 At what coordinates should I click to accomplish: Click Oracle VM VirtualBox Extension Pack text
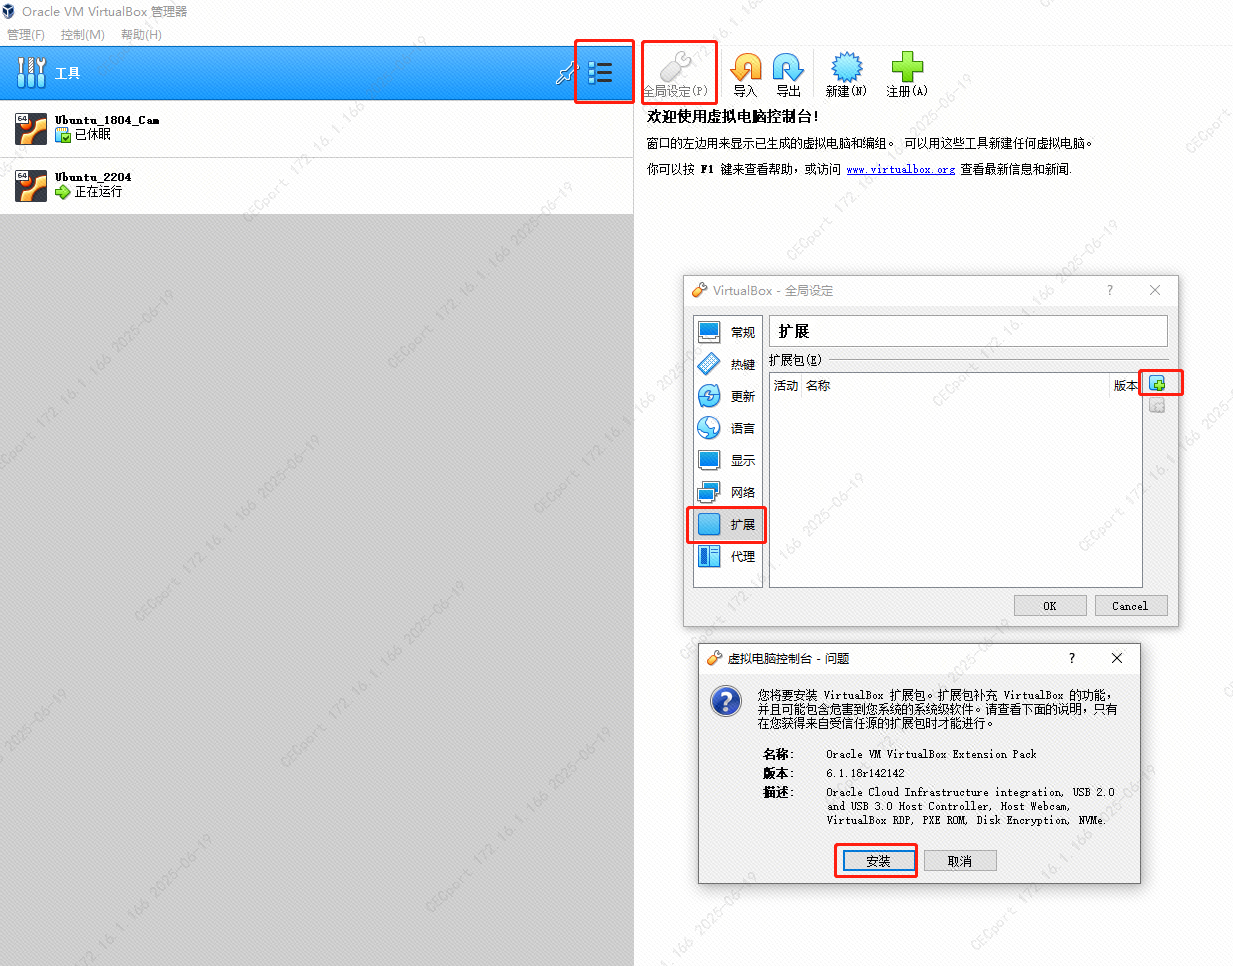(x=931, y=754)
